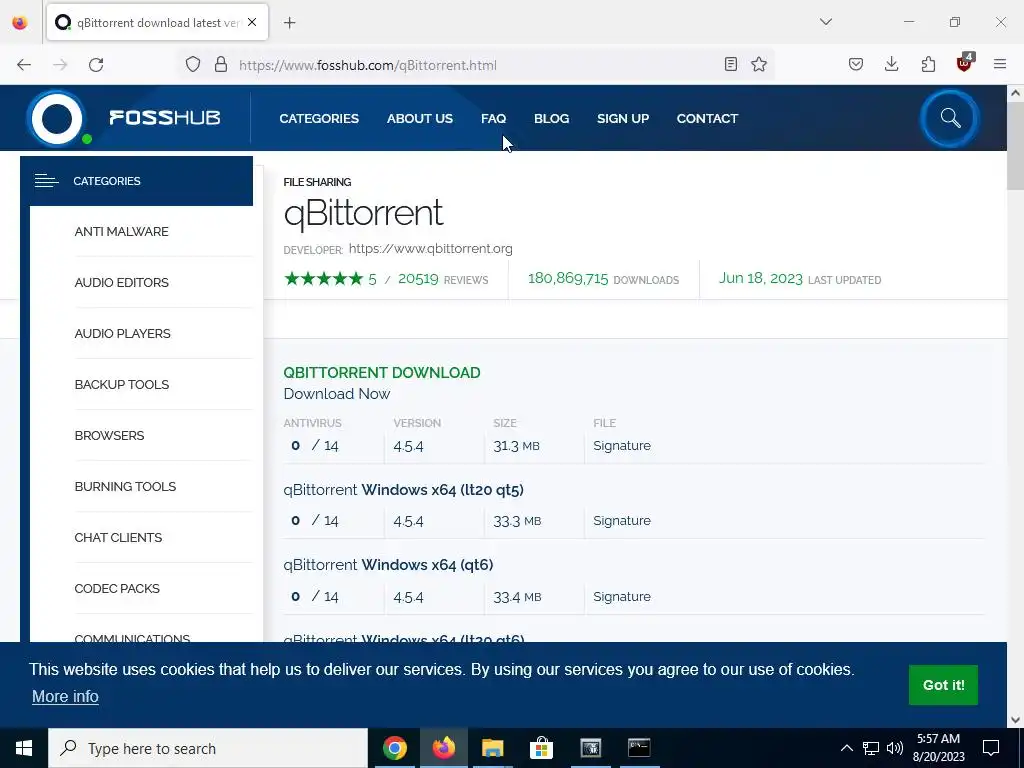Open CATEGORIES in top navigation
This screenshot has height=768, width=1024.
(319, 119)
